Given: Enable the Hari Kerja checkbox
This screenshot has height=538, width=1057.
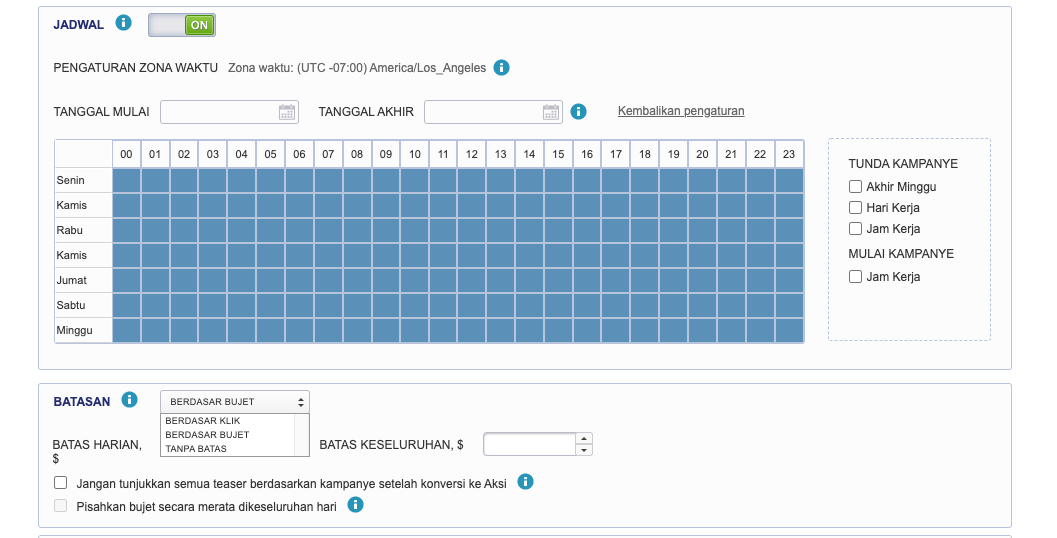Looking at the screenshot, I should point(855,207).
